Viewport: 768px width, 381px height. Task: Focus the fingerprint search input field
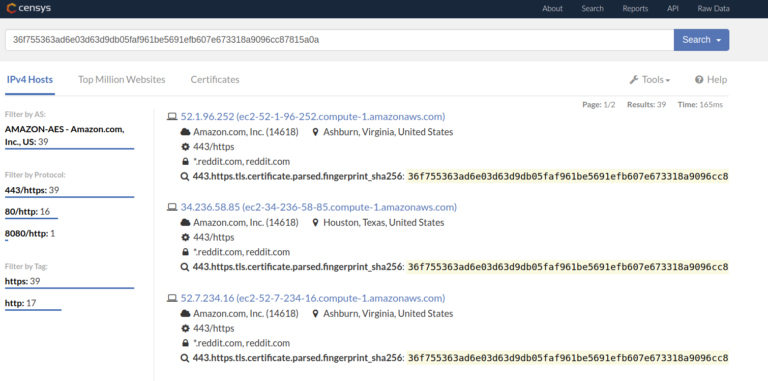click(x=339, y=40)
